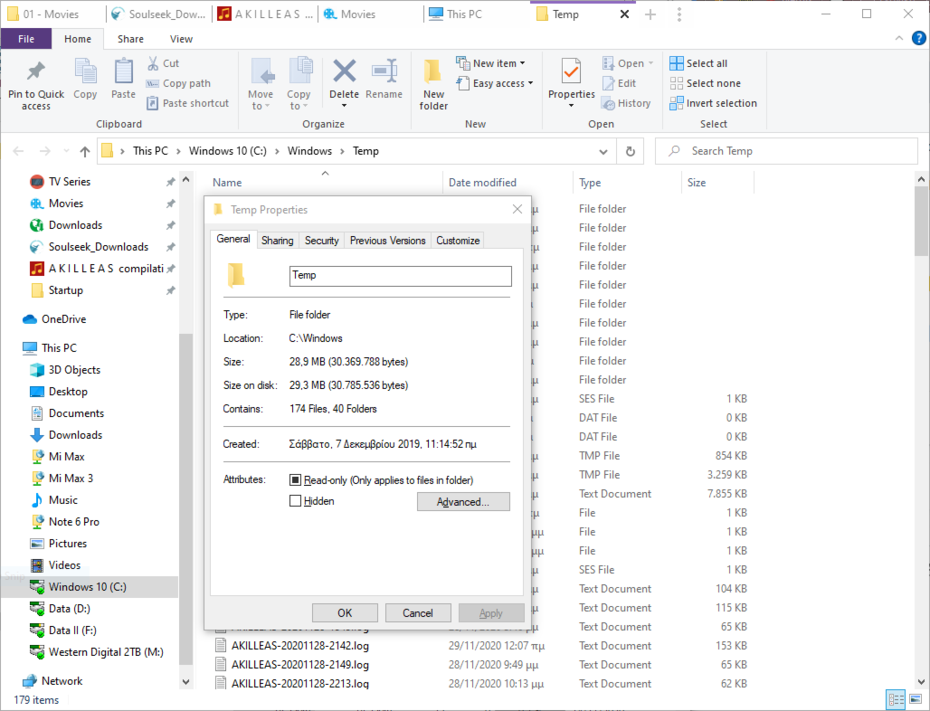Rename the selected item

(384, 79)
